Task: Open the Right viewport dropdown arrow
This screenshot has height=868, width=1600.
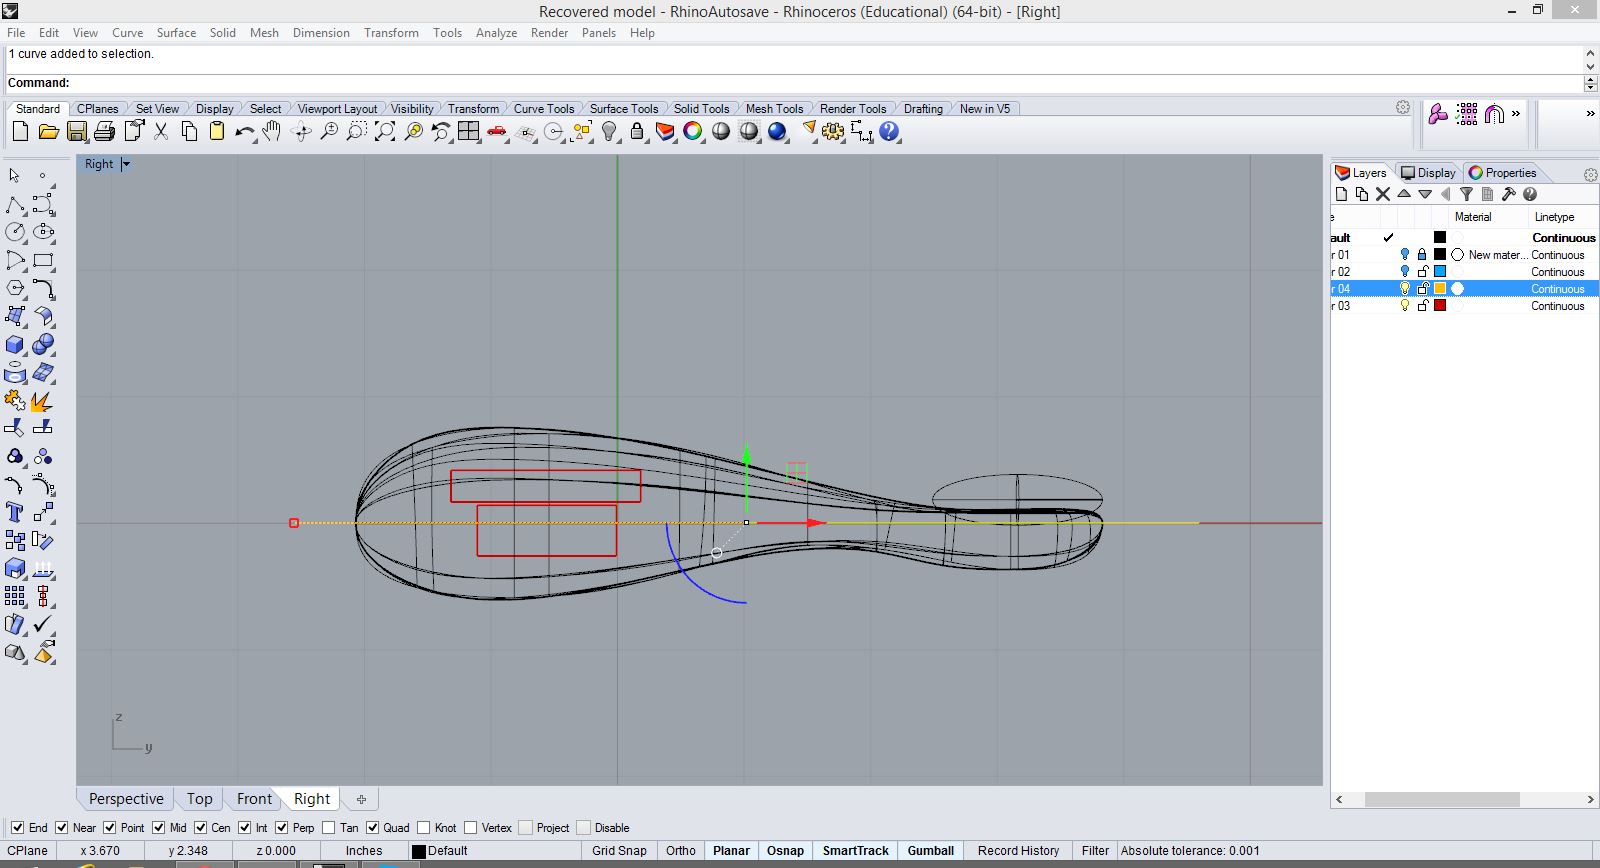Action: tap(126, 164)
